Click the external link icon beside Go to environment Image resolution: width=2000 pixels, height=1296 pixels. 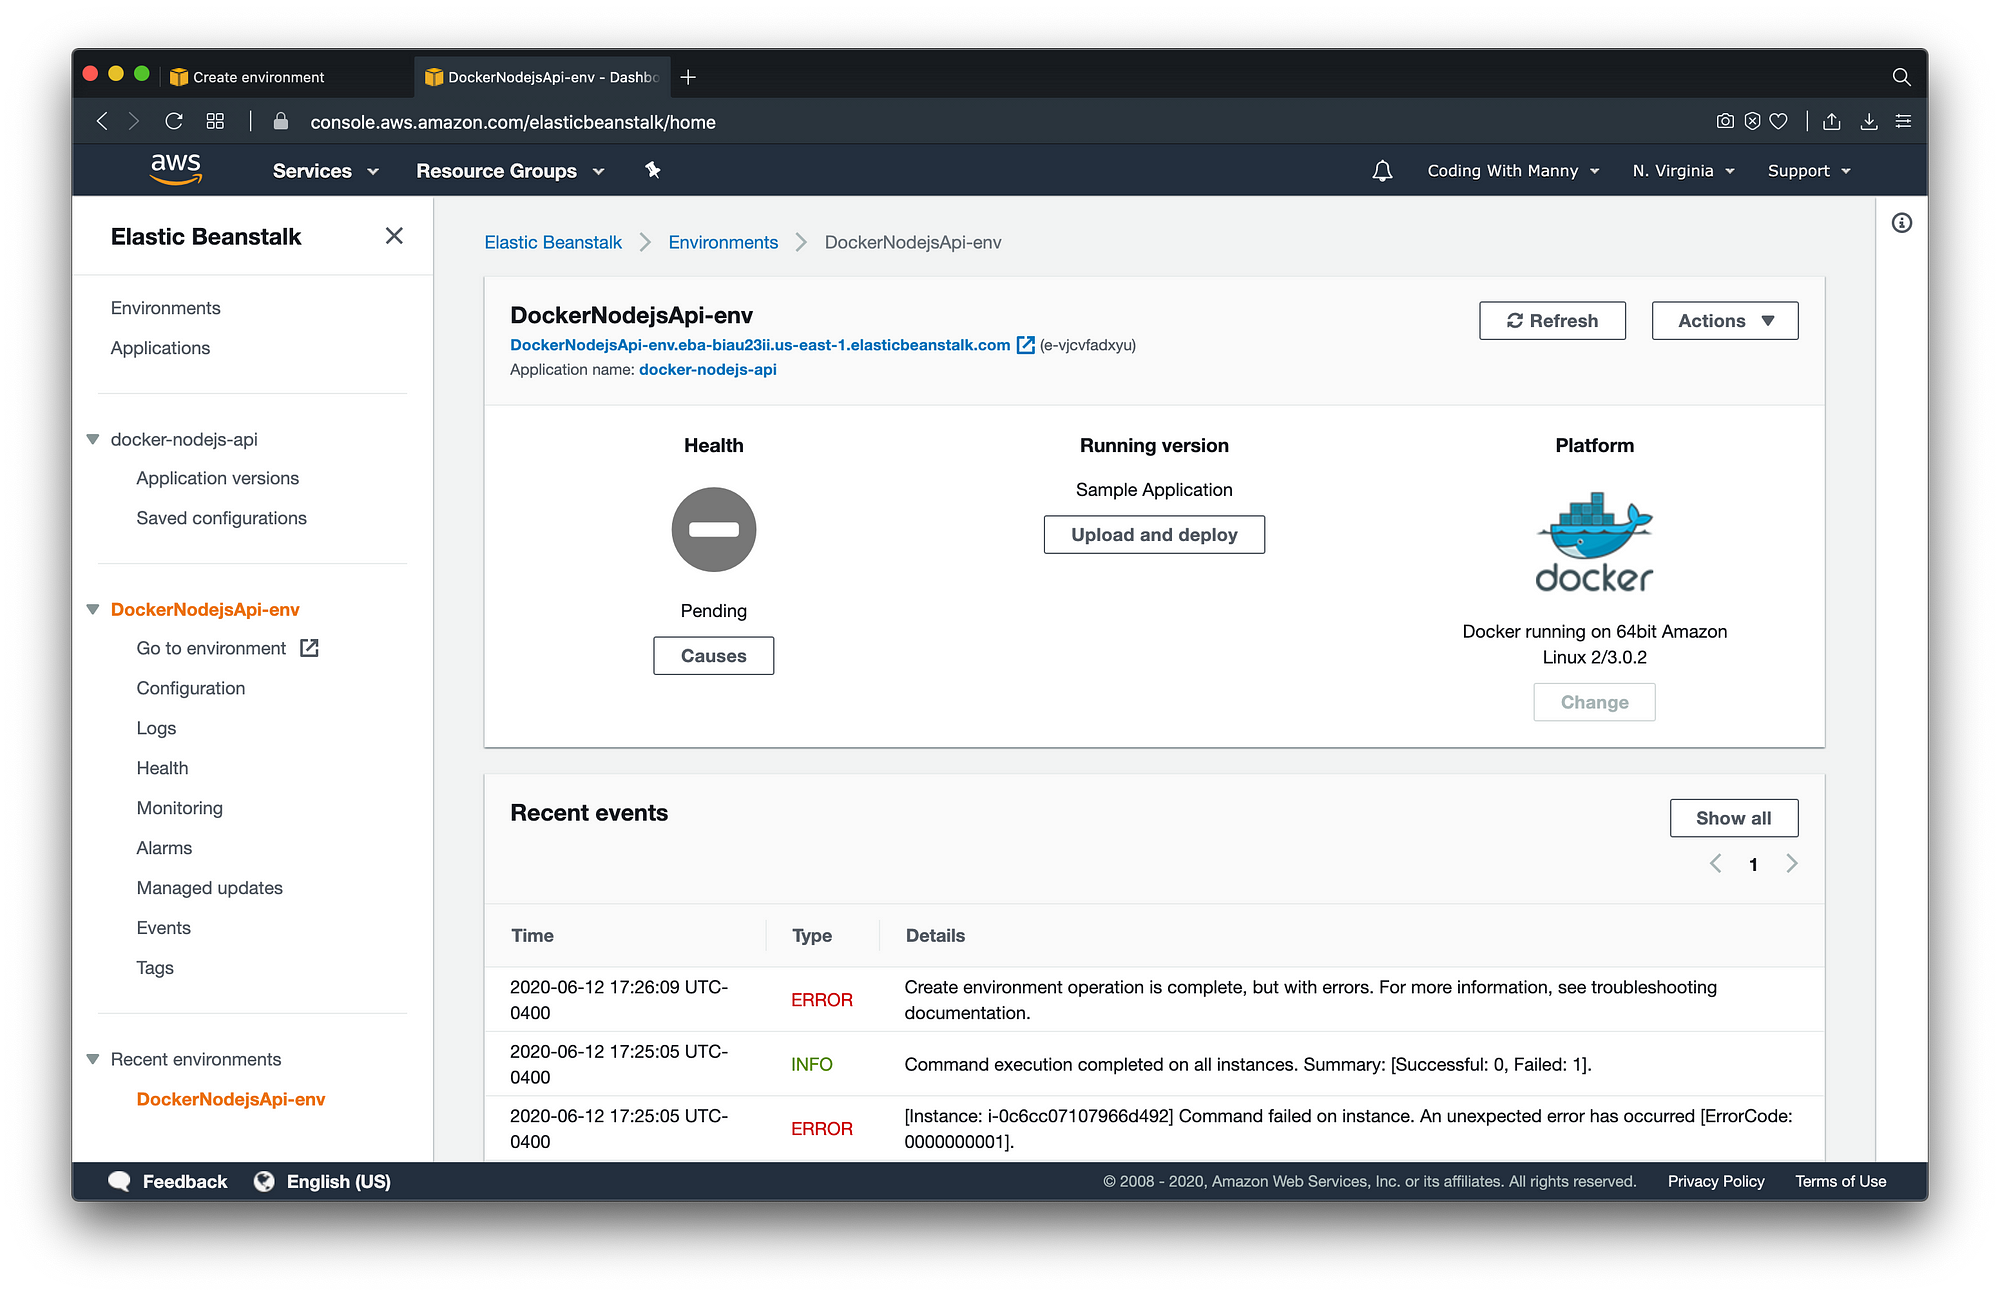[309, 648]
